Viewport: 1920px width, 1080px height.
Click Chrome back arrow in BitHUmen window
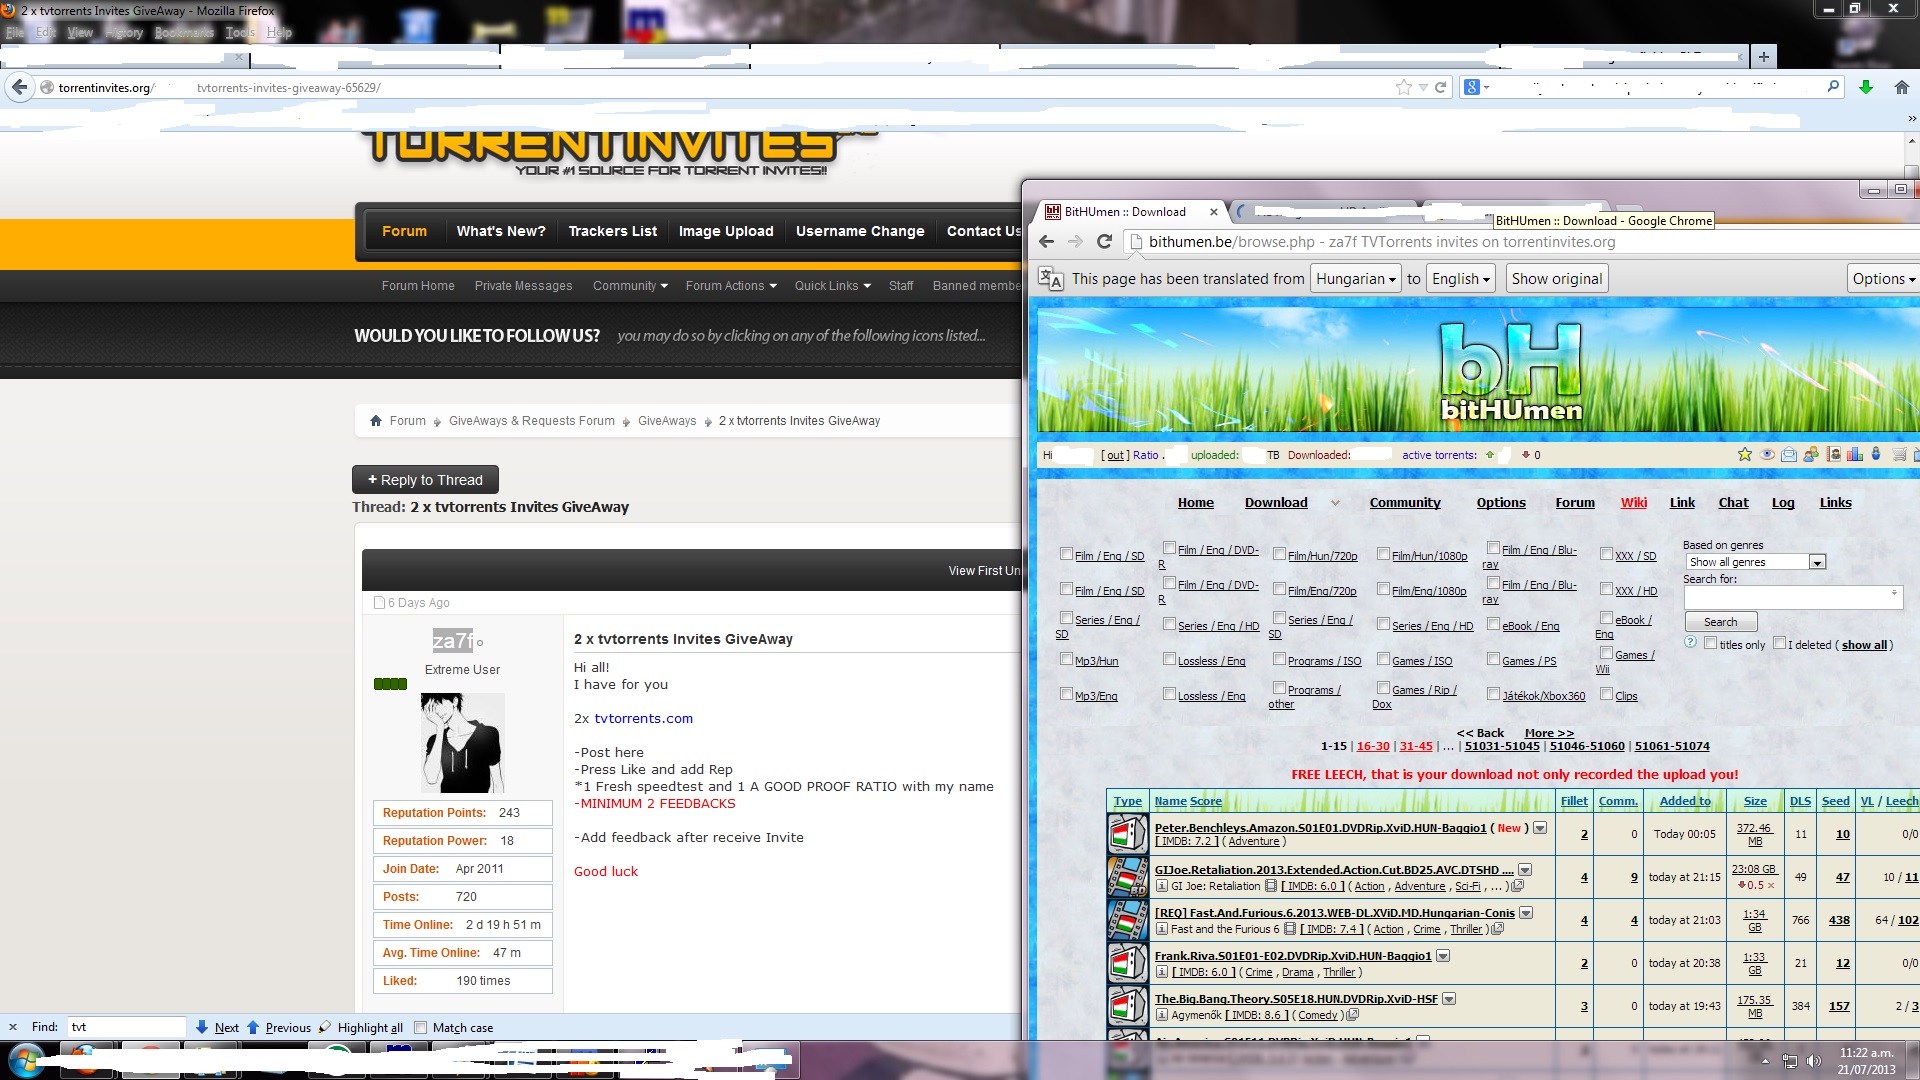tap(1047, 241)
